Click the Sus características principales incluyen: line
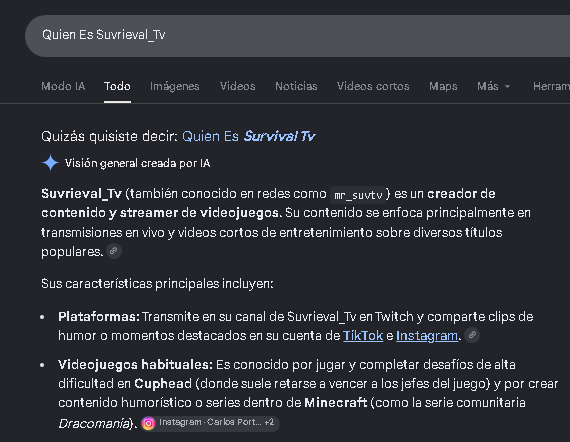 tap(157, 284)
